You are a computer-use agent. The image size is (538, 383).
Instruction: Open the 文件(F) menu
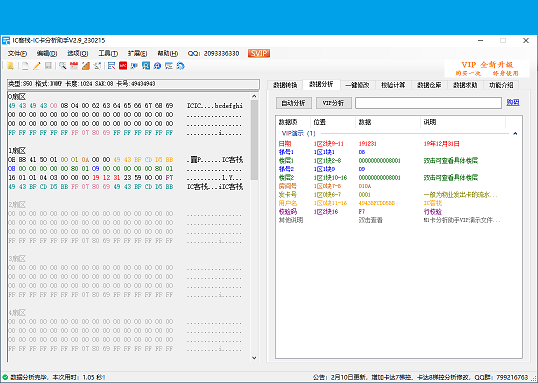[x=17, y=54]
